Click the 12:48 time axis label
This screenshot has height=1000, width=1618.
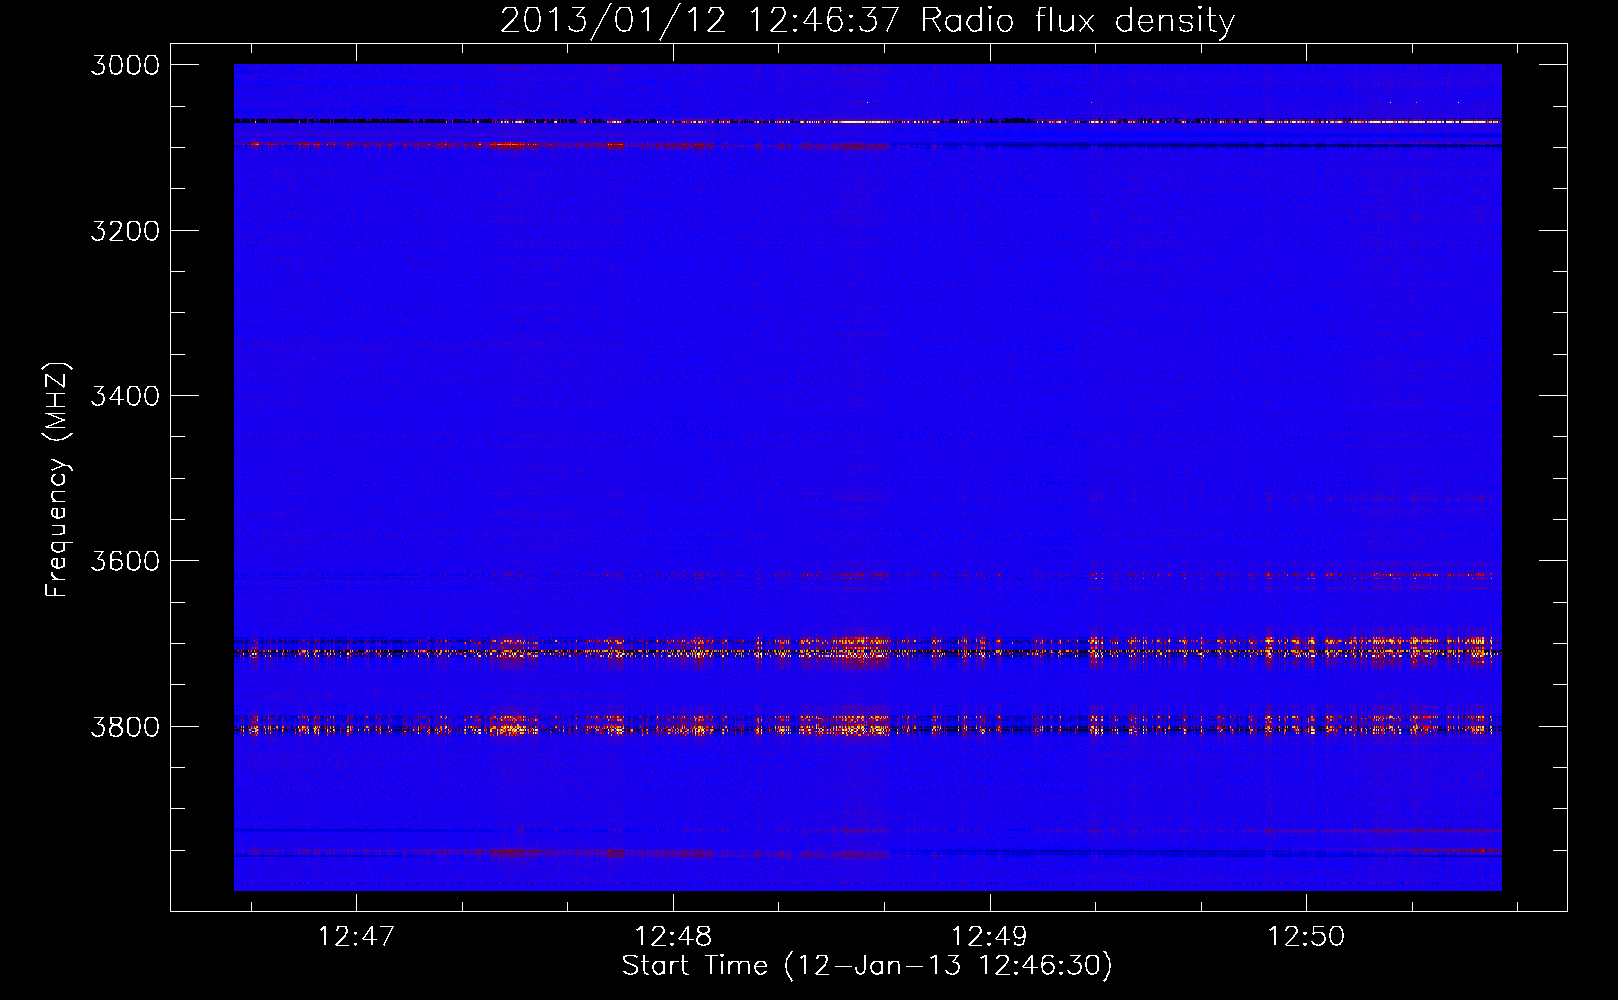(x=673, y=937)
